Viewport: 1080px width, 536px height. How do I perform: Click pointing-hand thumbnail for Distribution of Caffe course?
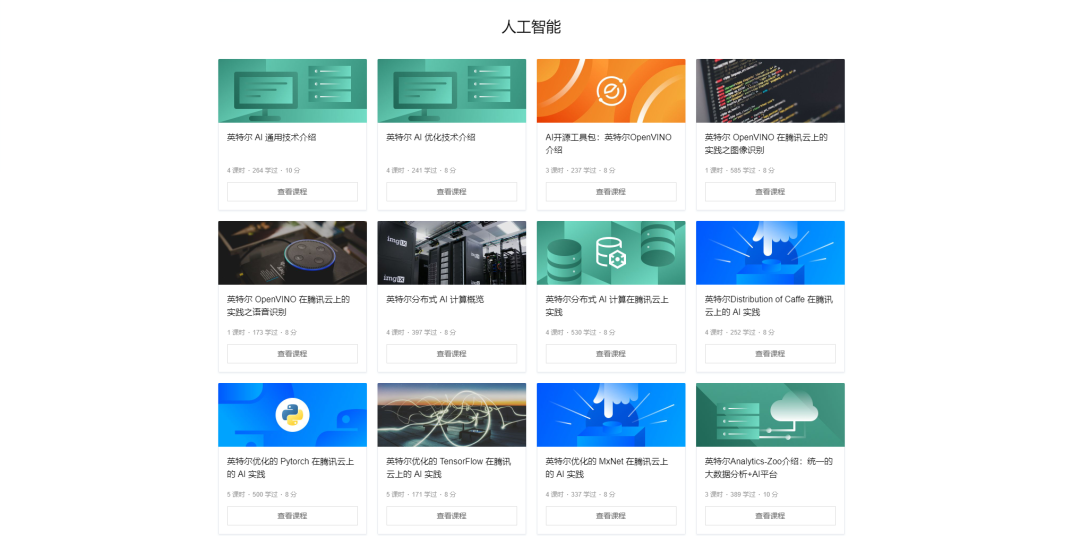point(770,253)
